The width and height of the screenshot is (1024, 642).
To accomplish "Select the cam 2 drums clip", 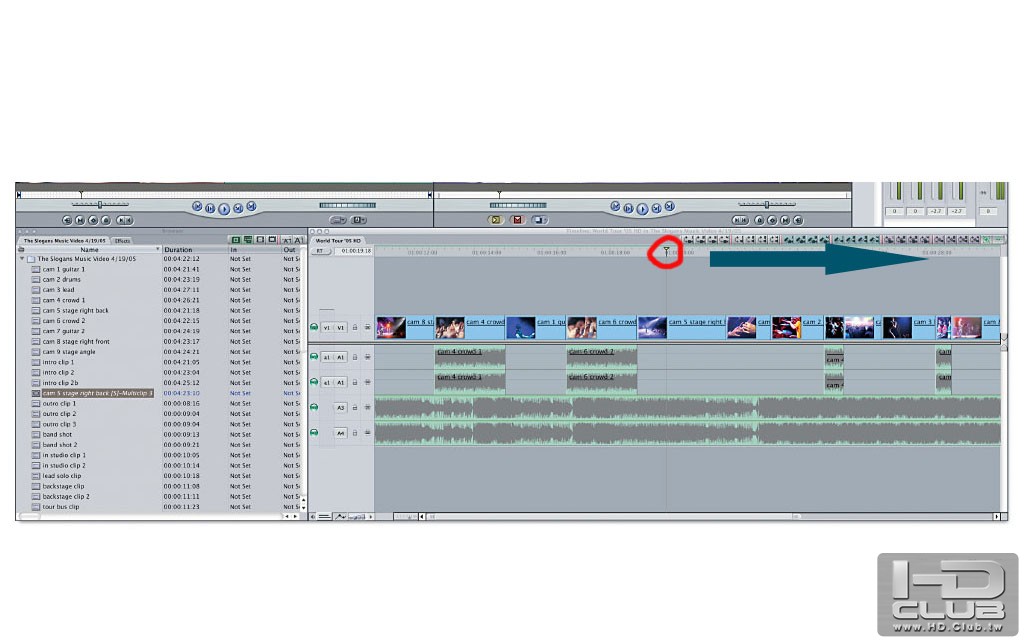I will point(61,280).
